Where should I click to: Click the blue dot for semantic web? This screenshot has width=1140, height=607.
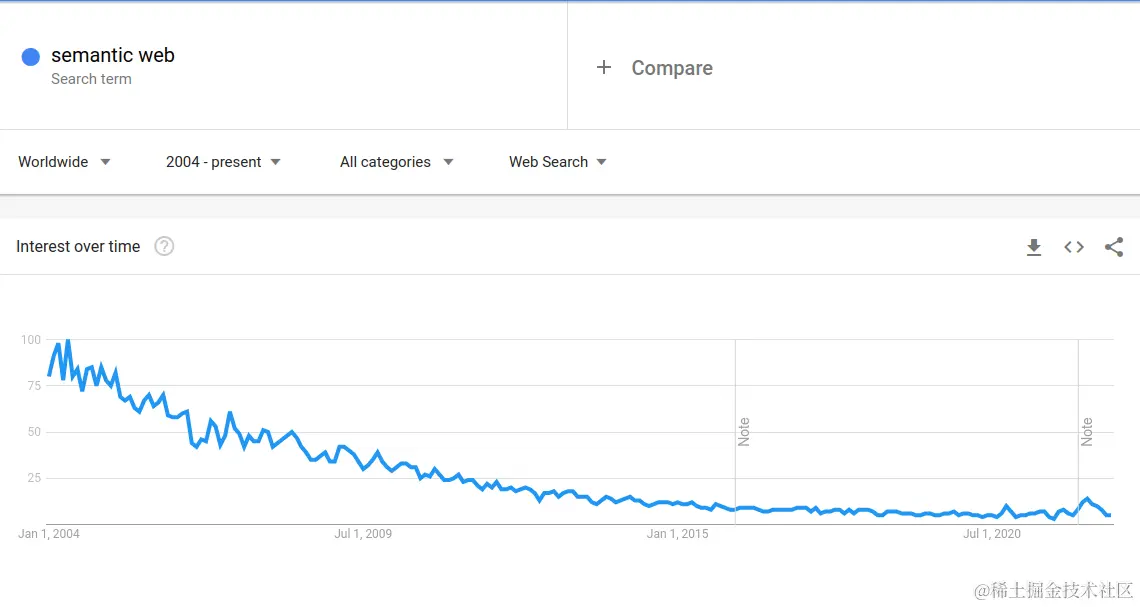pos(31,57)
